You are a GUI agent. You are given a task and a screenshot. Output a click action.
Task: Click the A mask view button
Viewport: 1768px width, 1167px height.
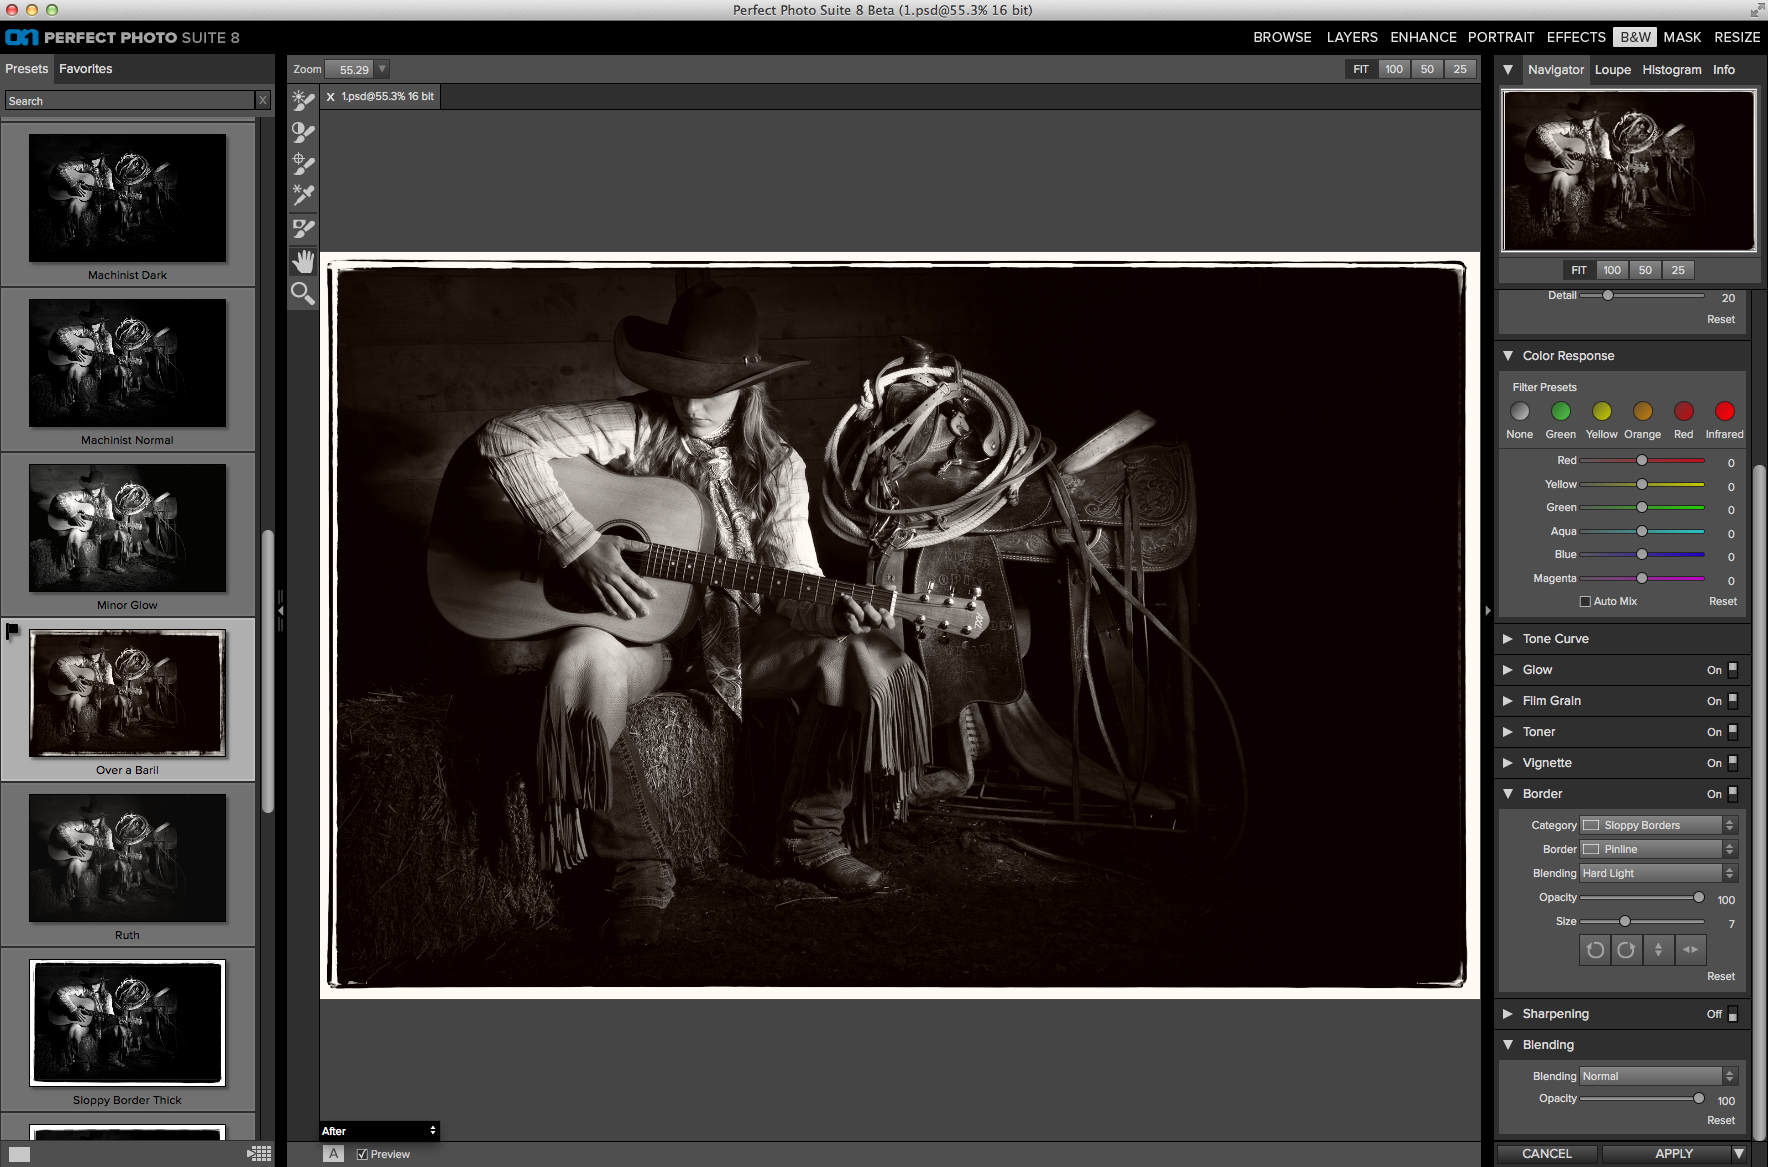pos(334,1154)
